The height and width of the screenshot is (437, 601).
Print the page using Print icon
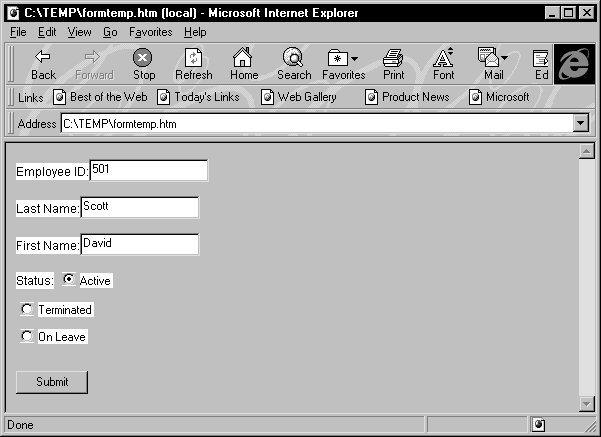[x=393, y=58]
